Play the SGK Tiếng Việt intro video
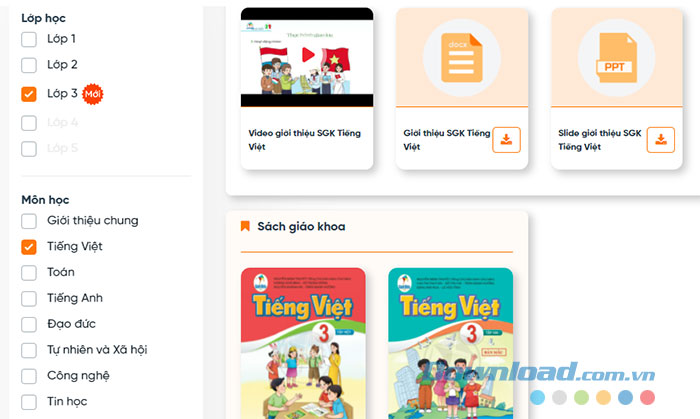The image size is (700, 419). coord(308,55)
